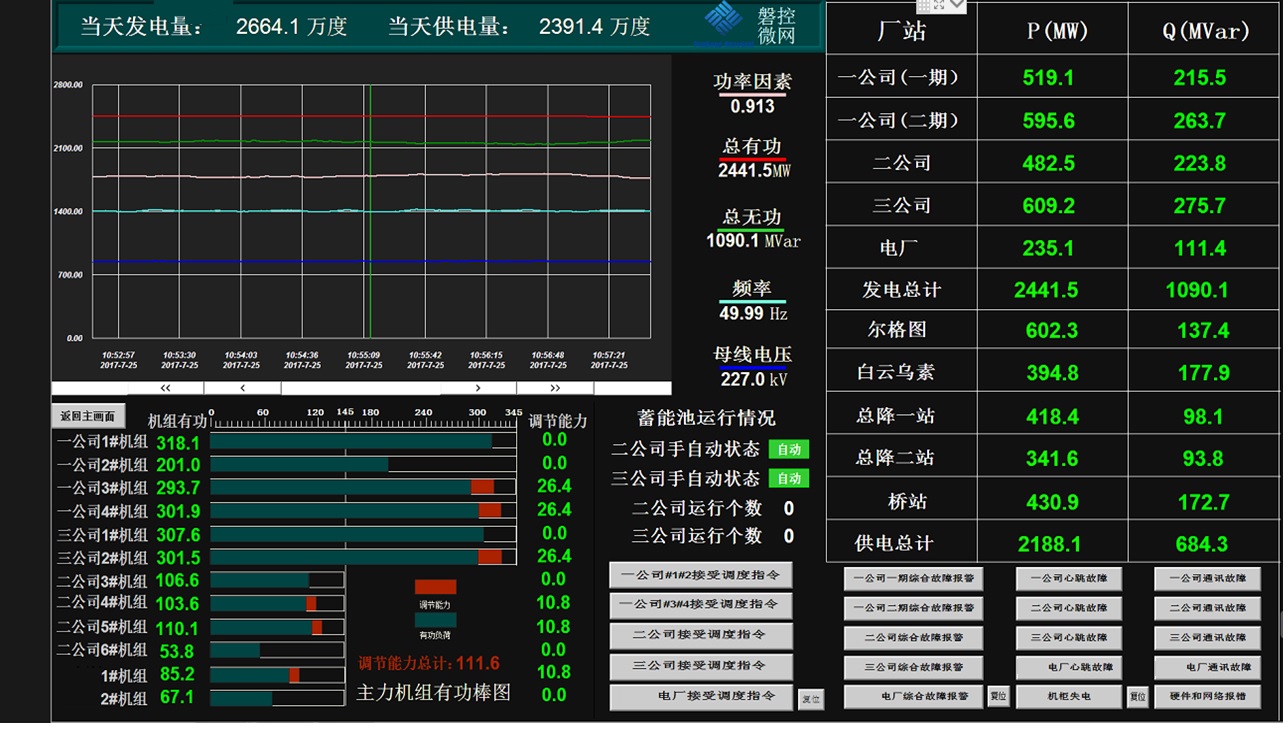The width and height of the screenshot is (1288, 756).
Task: Click 三公司接受调度指令 button
Action: tap(701, 666)
